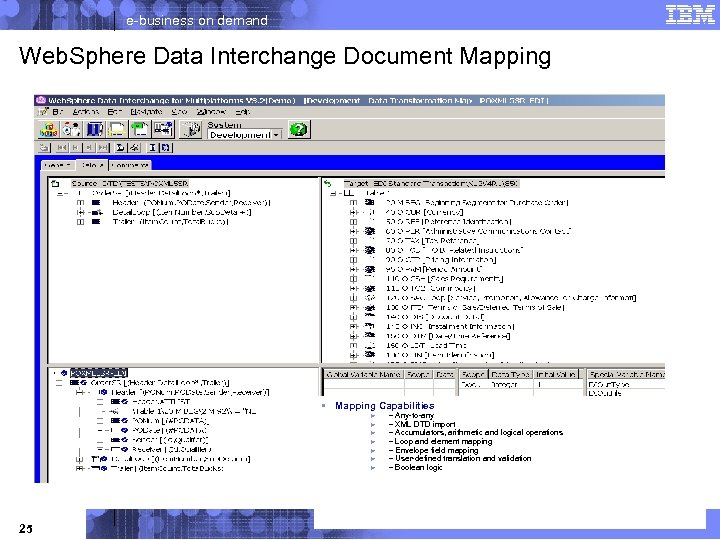Select the 90 CTP Pricing Information row
The width and height of the screenshot is (720, 540).
441,260
